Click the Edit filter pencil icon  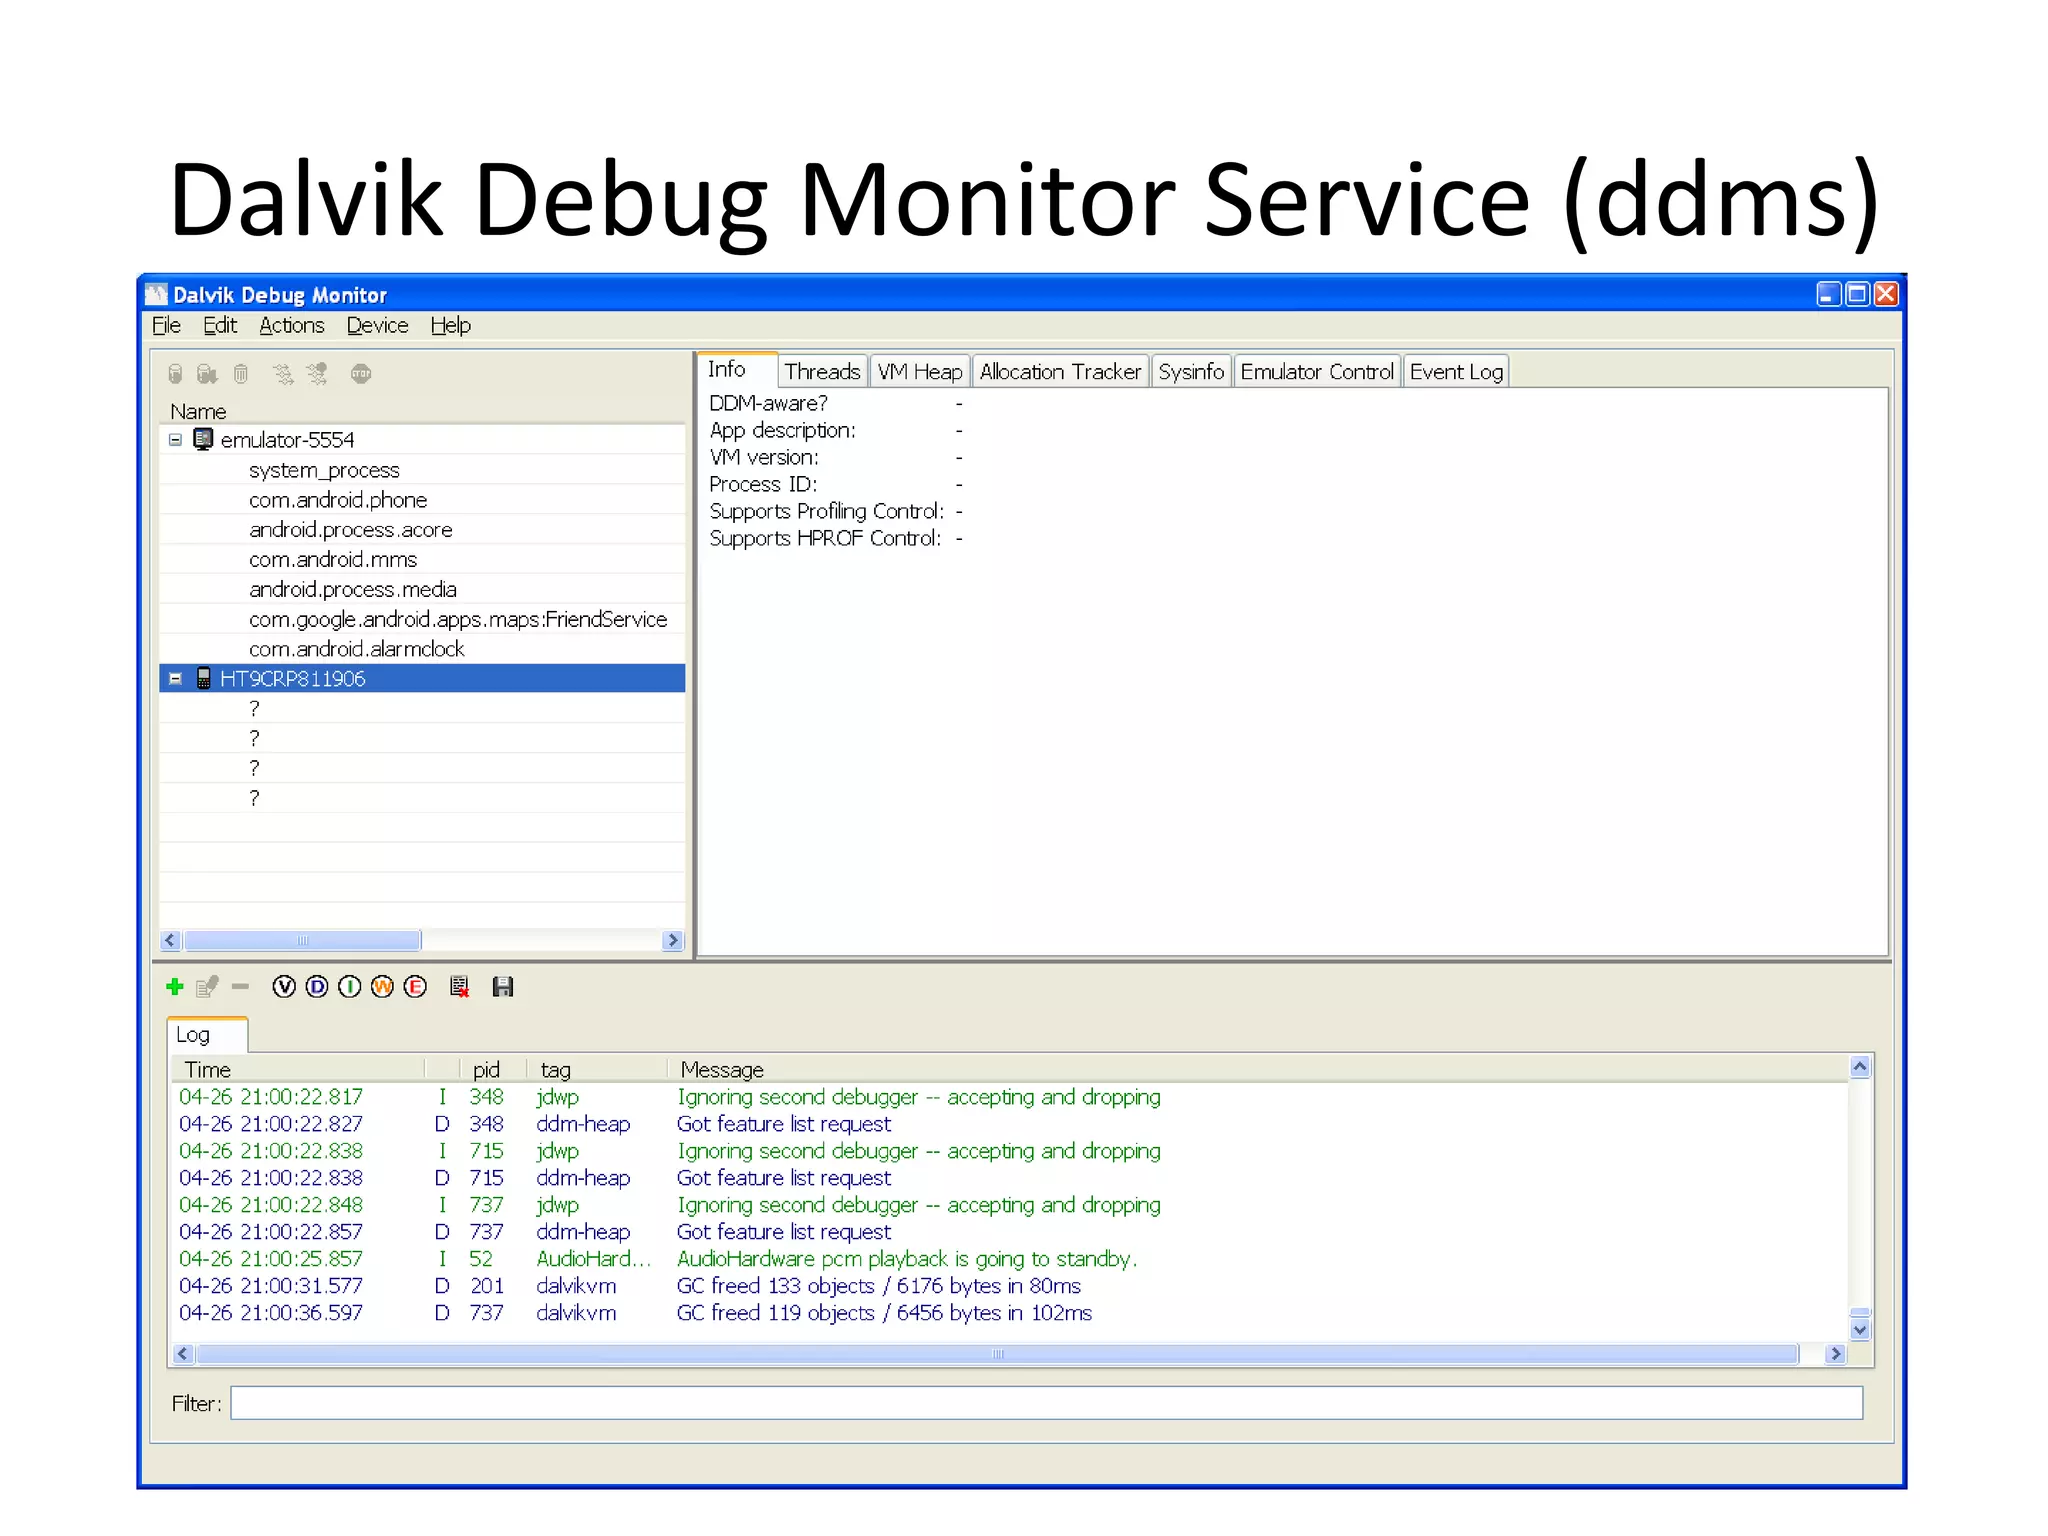(x=207, y=987)
